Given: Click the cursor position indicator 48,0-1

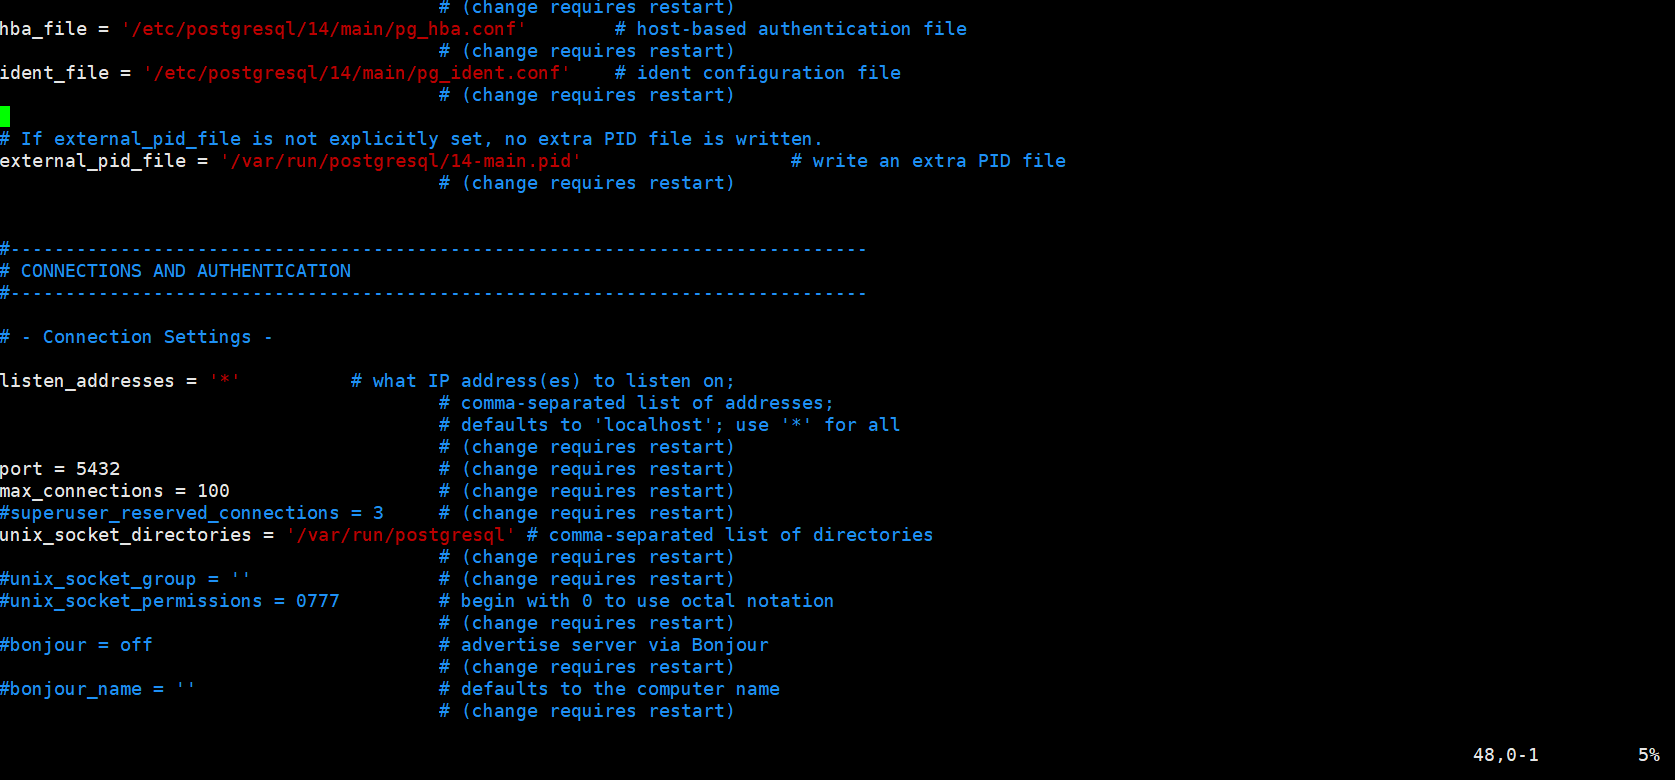Looking at the screenshot, I should [1506, 755].
